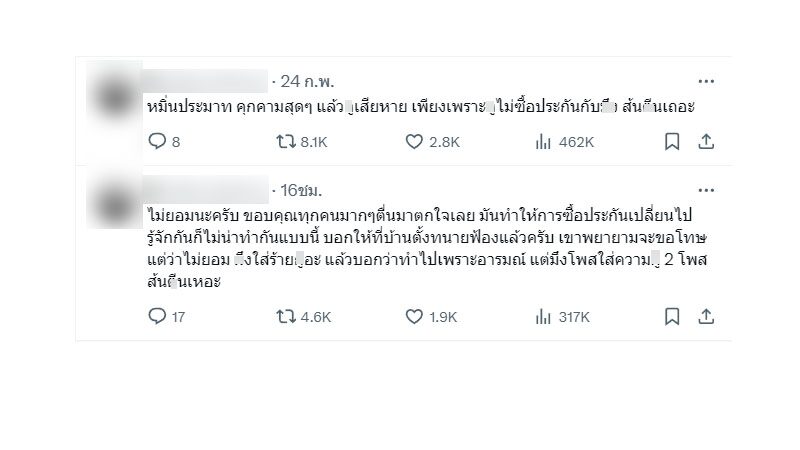Bookmark the tweet dated 24 ก.พ.

pos(672,142)
